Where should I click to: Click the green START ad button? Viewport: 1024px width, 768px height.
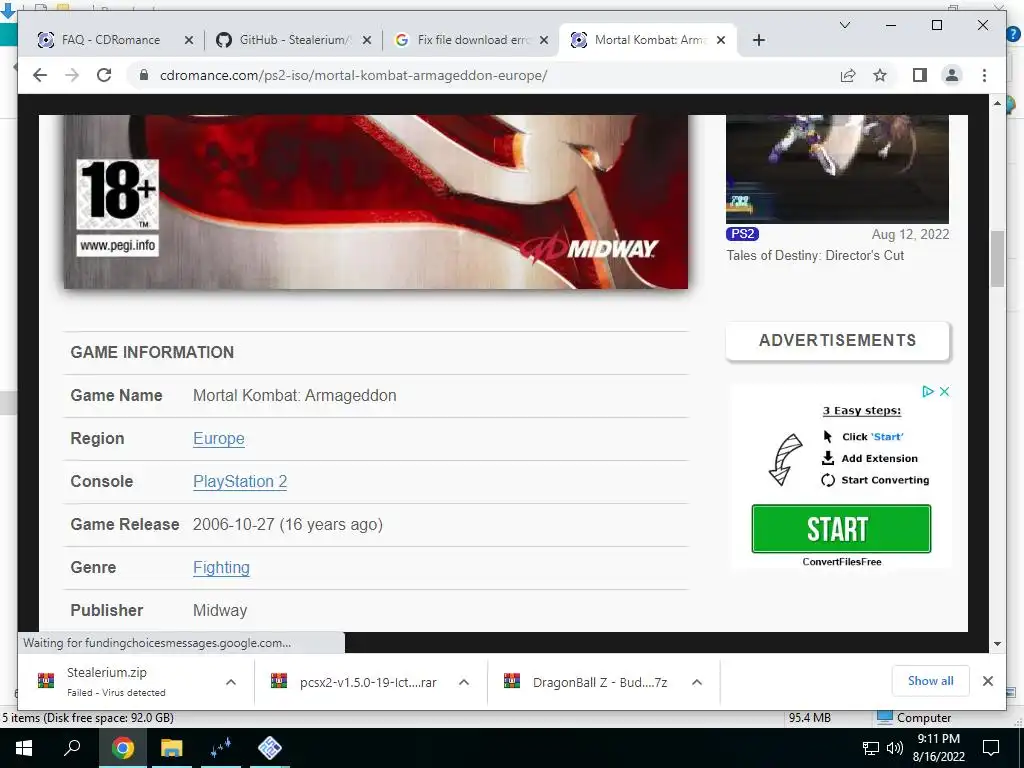(x=841, y=528)
